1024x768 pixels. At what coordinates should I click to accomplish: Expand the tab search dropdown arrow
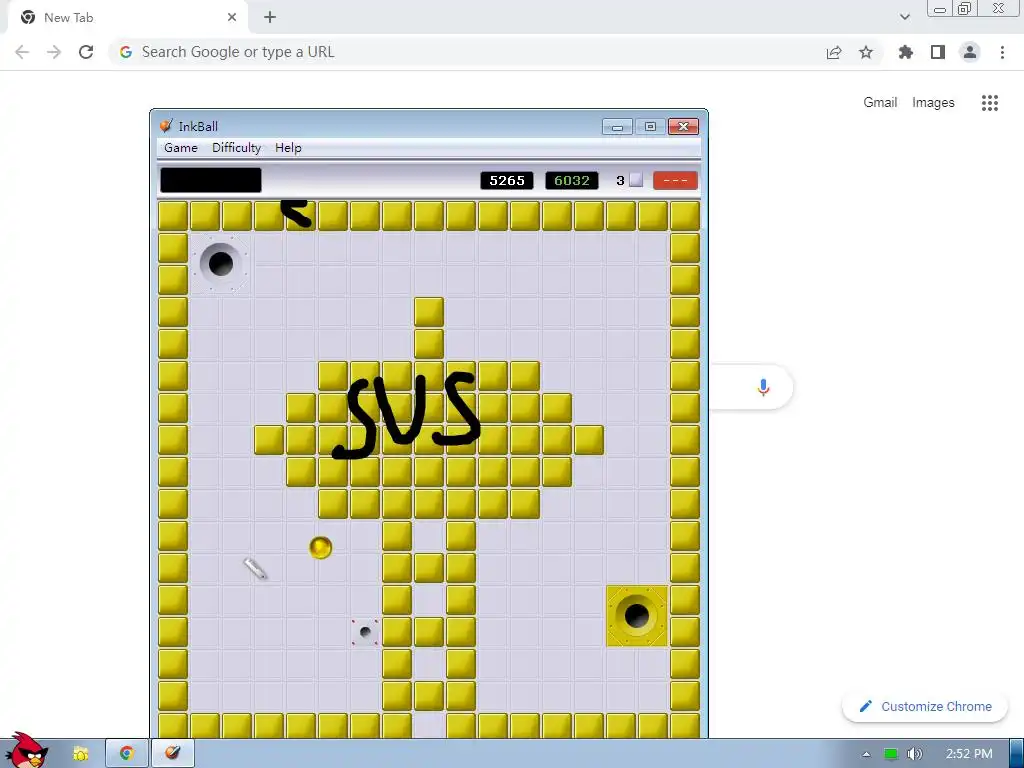pyautogui.click(x=904, y=17)
